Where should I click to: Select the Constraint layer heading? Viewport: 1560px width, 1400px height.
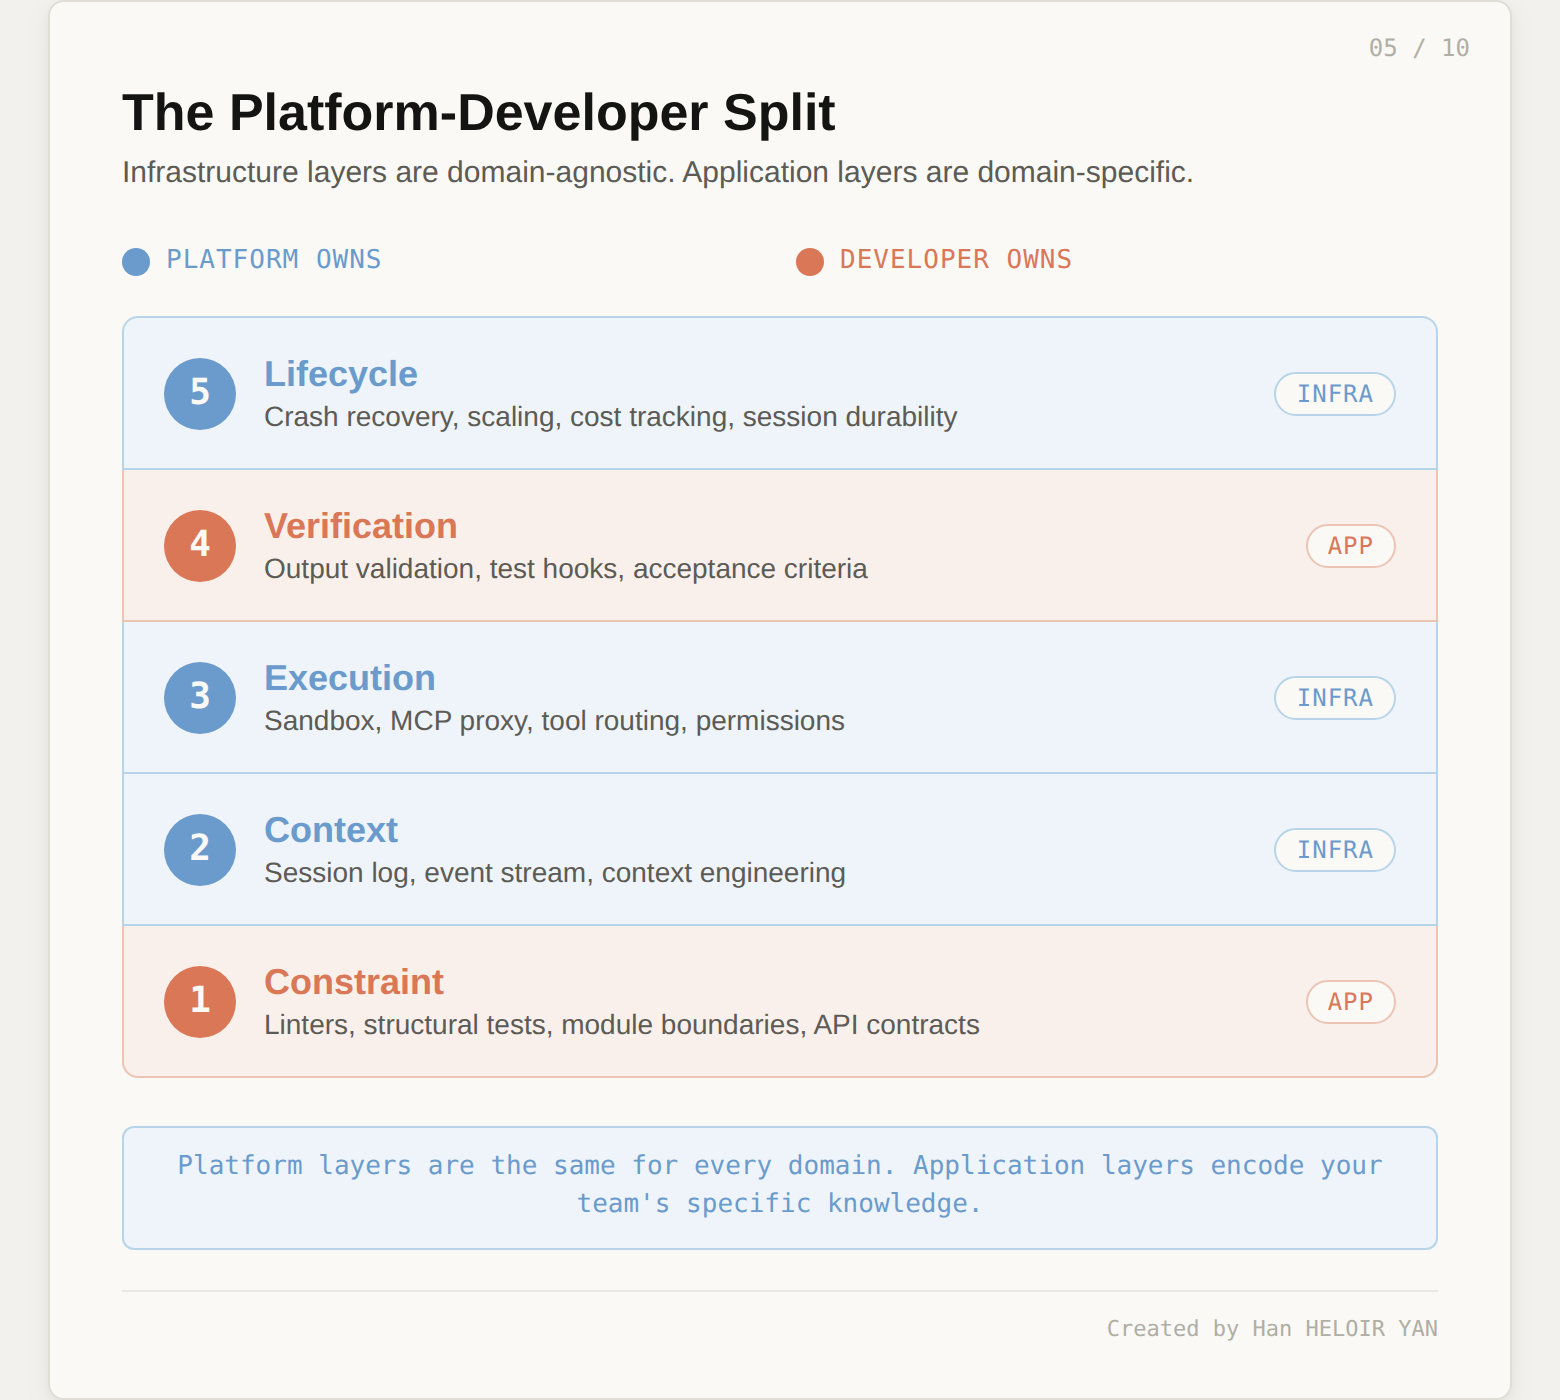click(354, 982)
